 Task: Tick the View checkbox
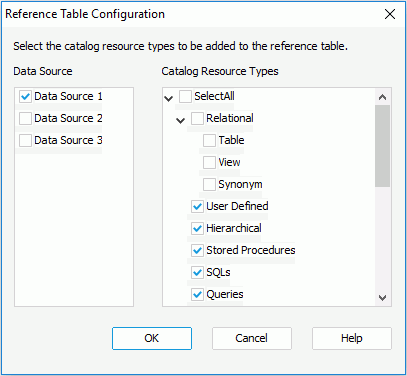point(209,162)
